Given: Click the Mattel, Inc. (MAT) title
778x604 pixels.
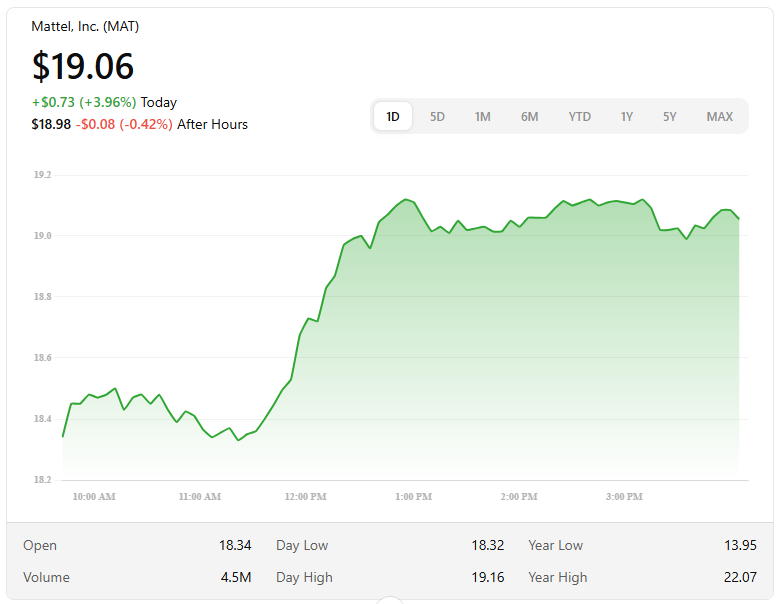Looking at the screenshot, I should 85,27.
